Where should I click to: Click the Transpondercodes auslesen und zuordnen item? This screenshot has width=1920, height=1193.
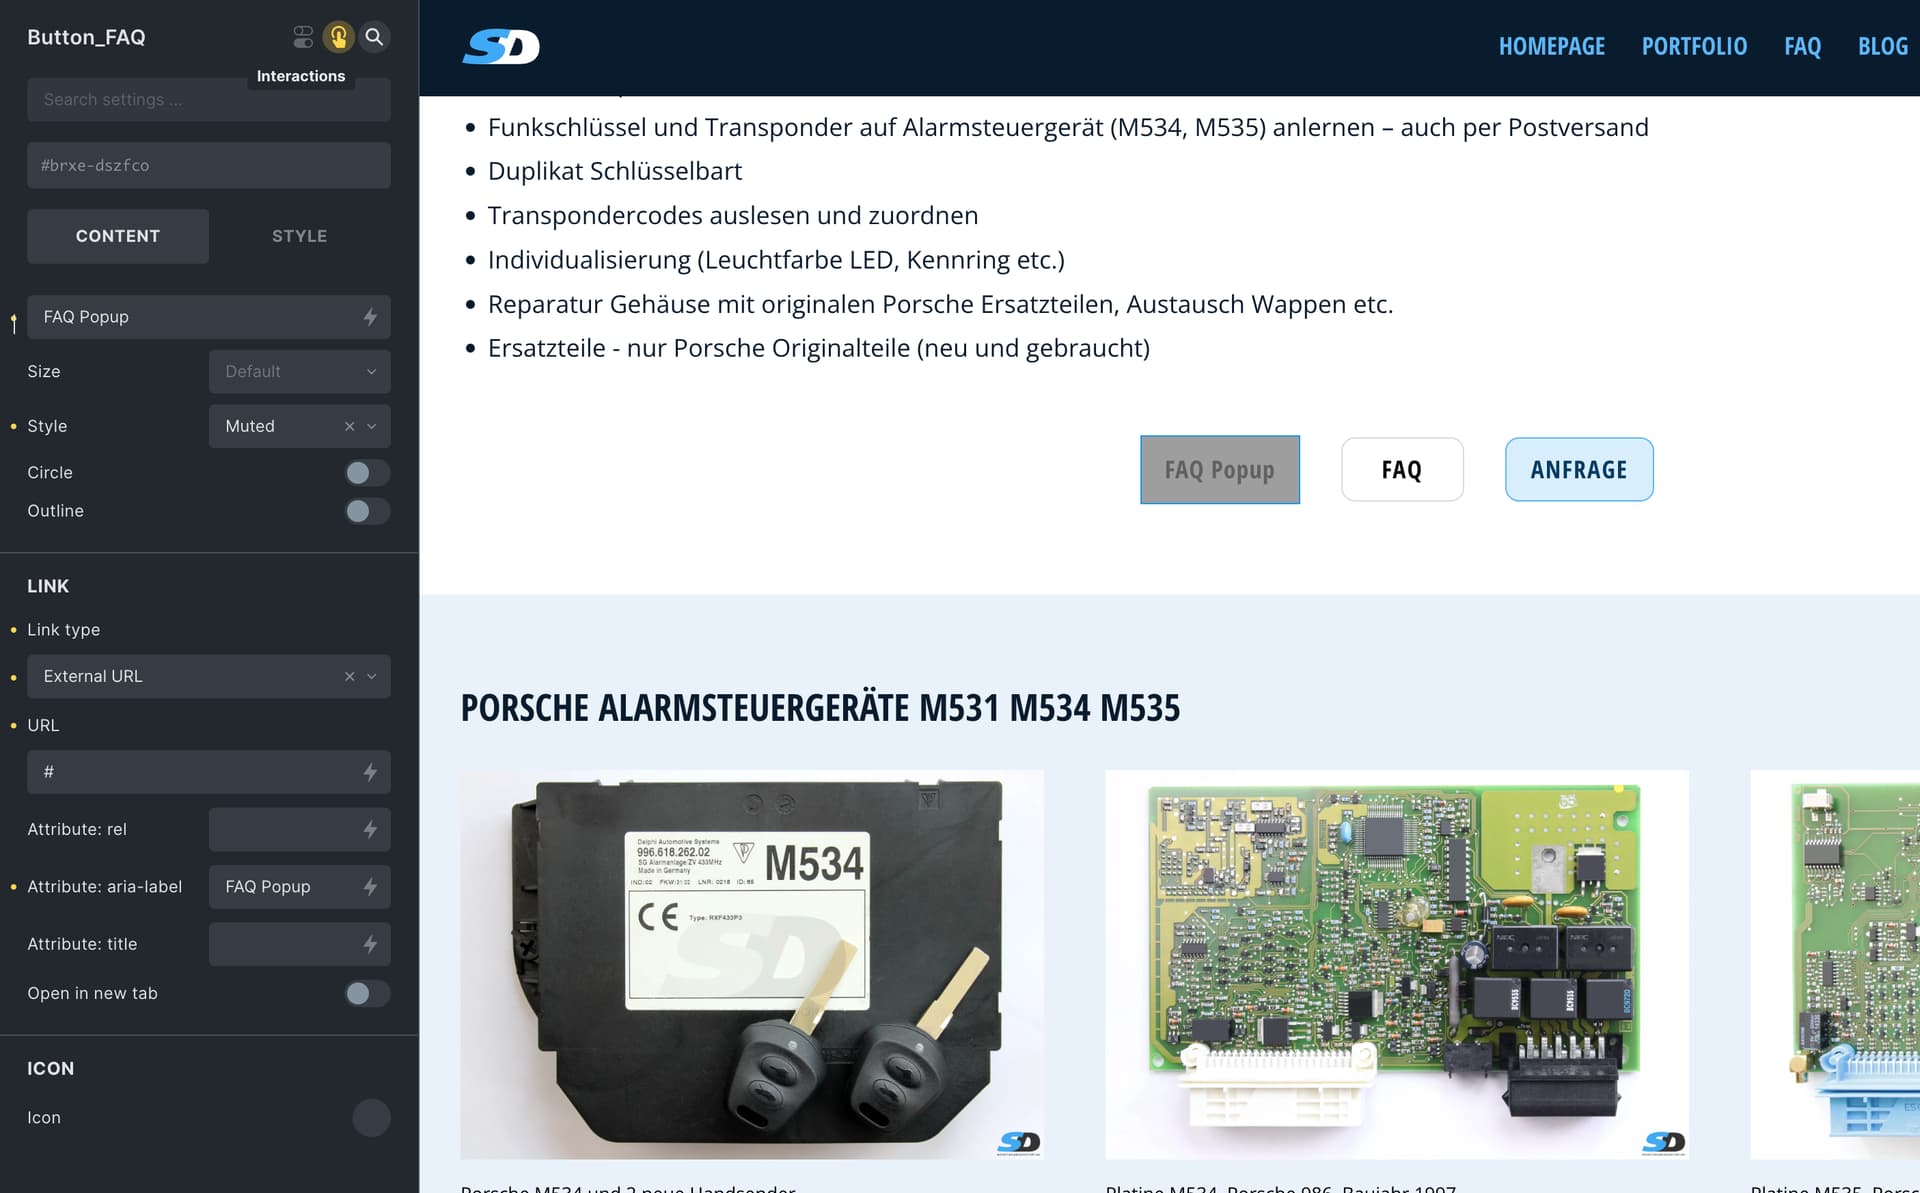pos(733,215)
